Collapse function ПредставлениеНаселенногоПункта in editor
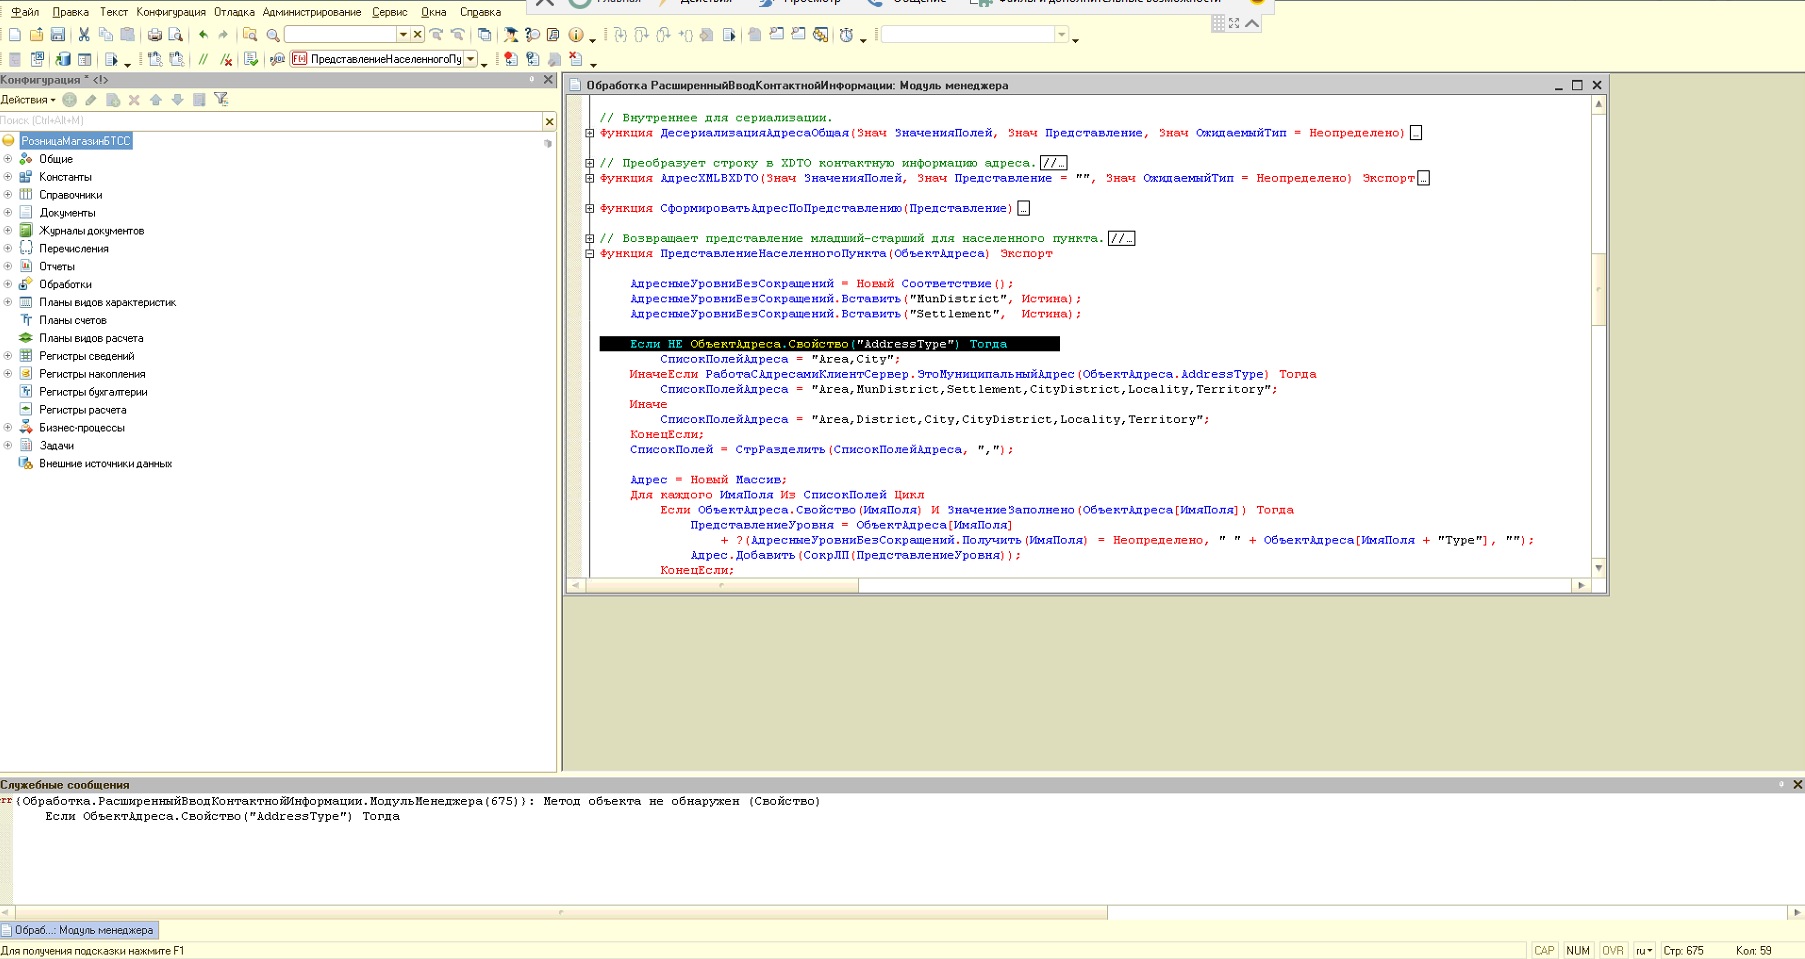Screen dimensions: 1805x959 tap(590, 254)
